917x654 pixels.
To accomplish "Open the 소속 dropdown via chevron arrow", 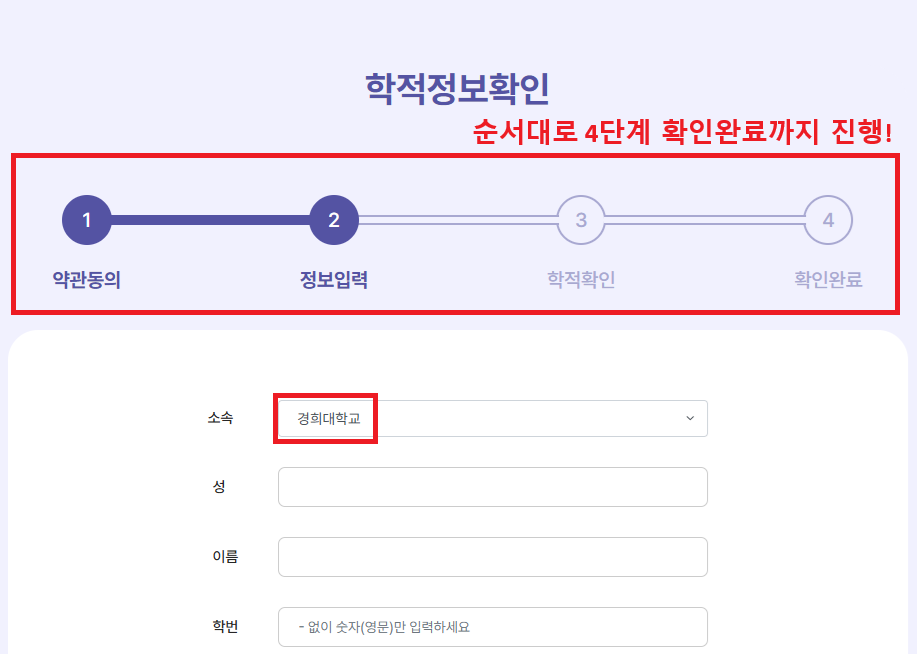I will (690, 418).
